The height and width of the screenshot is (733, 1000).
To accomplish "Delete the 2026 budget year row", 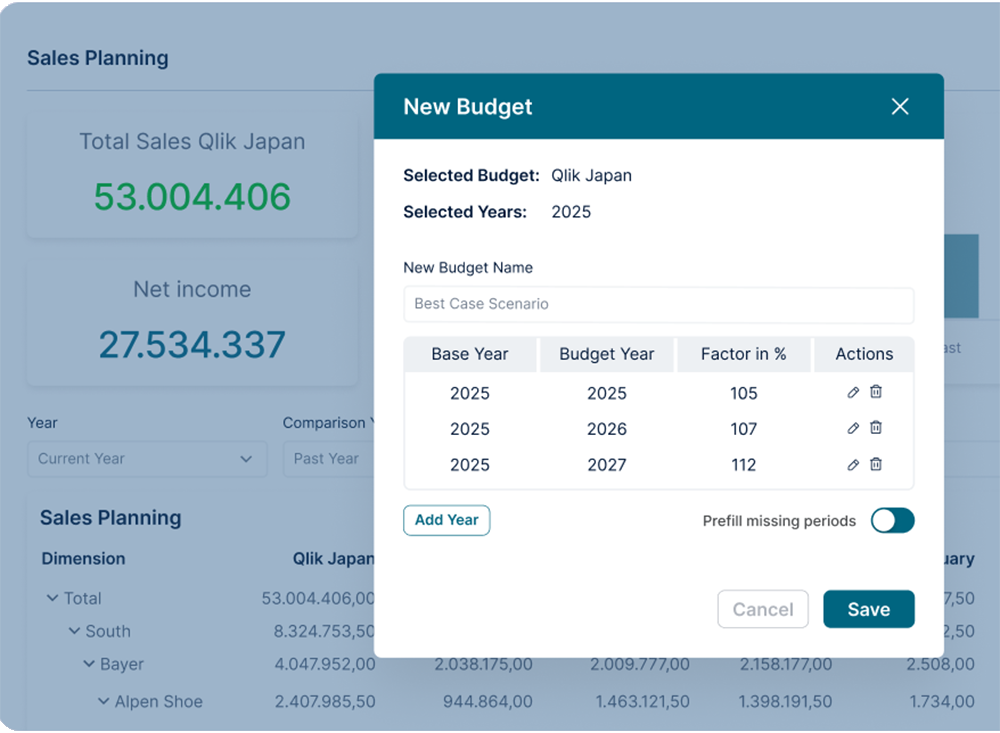I will (x=876, y=427).
